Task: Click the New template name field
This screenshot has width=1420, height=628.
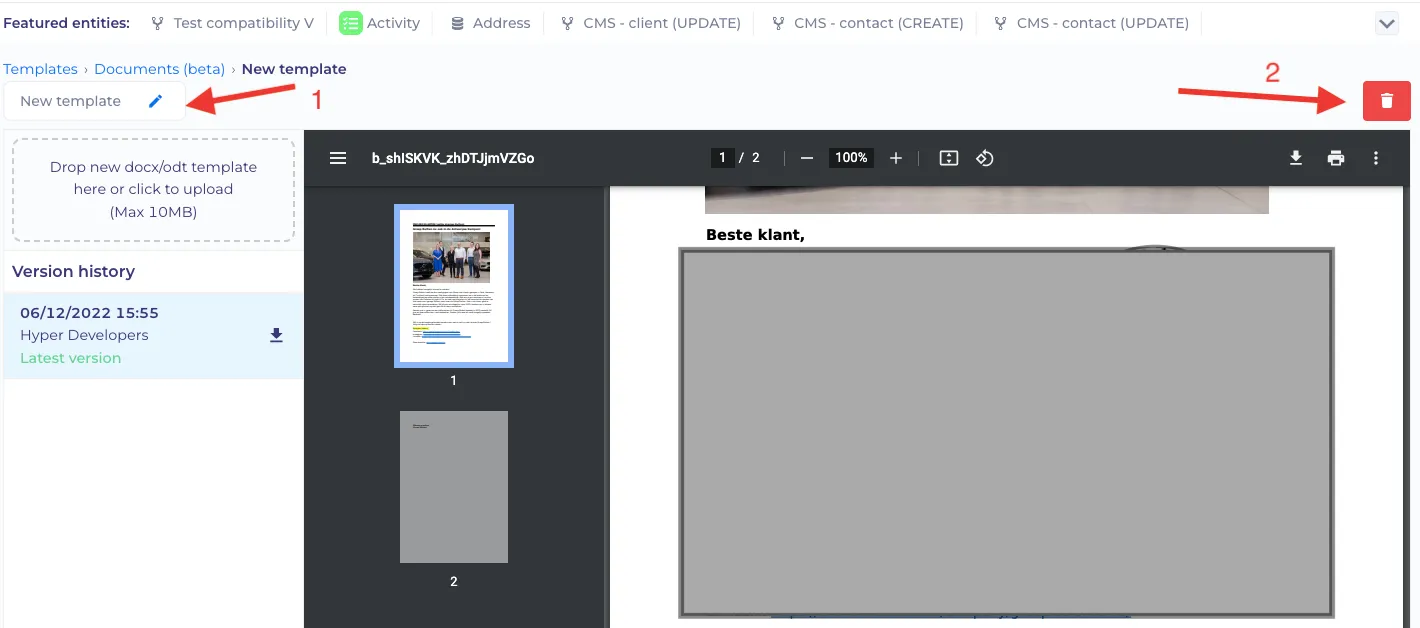Action: (95, 101)
